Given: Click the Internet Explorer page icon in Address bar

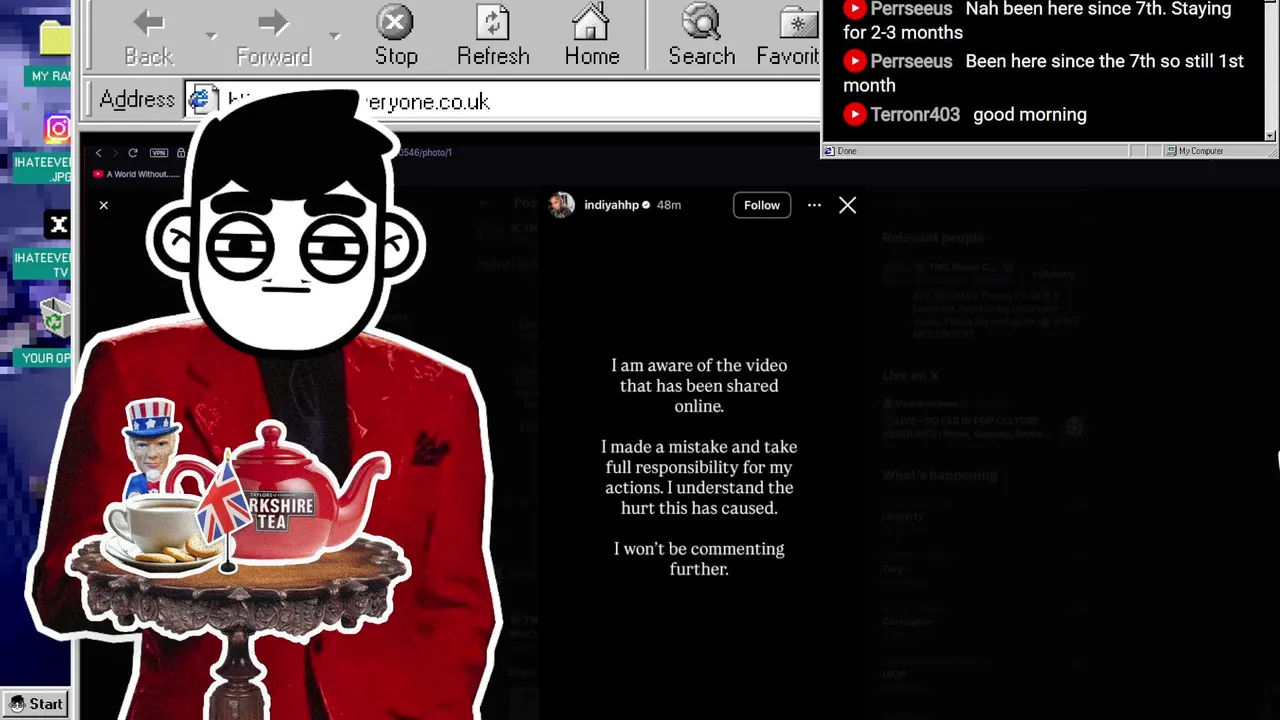Looking at the screenshot, I should pos(203,100).
